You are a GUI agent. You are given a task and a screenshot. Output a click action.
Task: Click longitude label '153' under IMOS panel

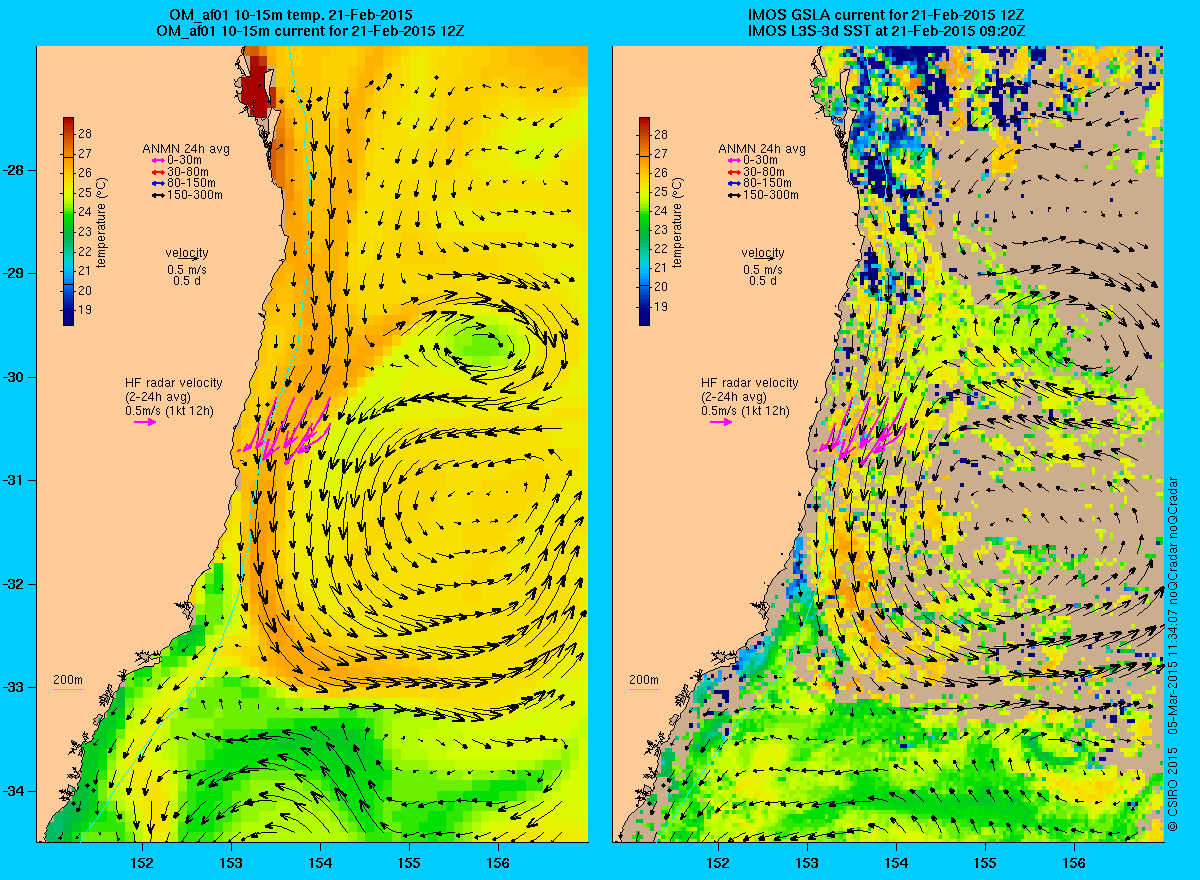pyautogui.click(x=806, y=862)
